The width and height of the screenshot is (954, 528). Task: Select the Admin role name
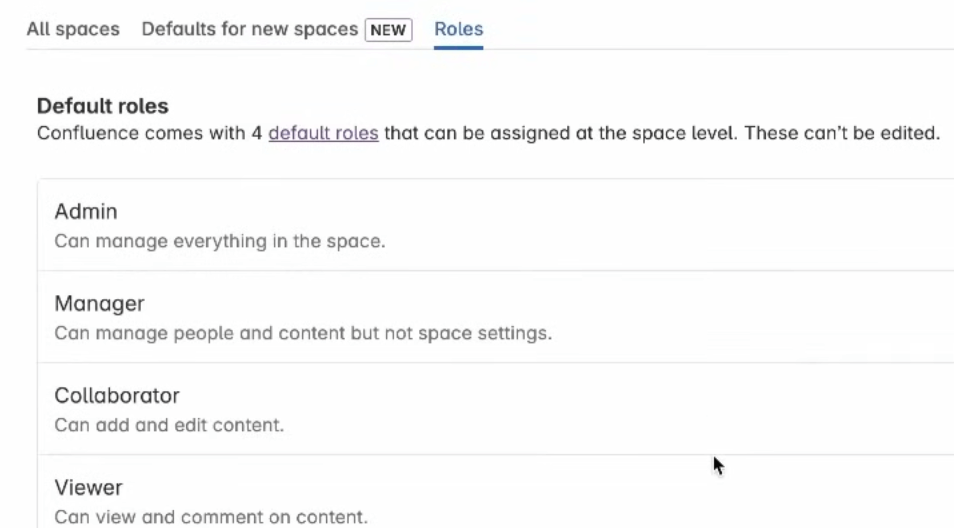coord(86,212)
